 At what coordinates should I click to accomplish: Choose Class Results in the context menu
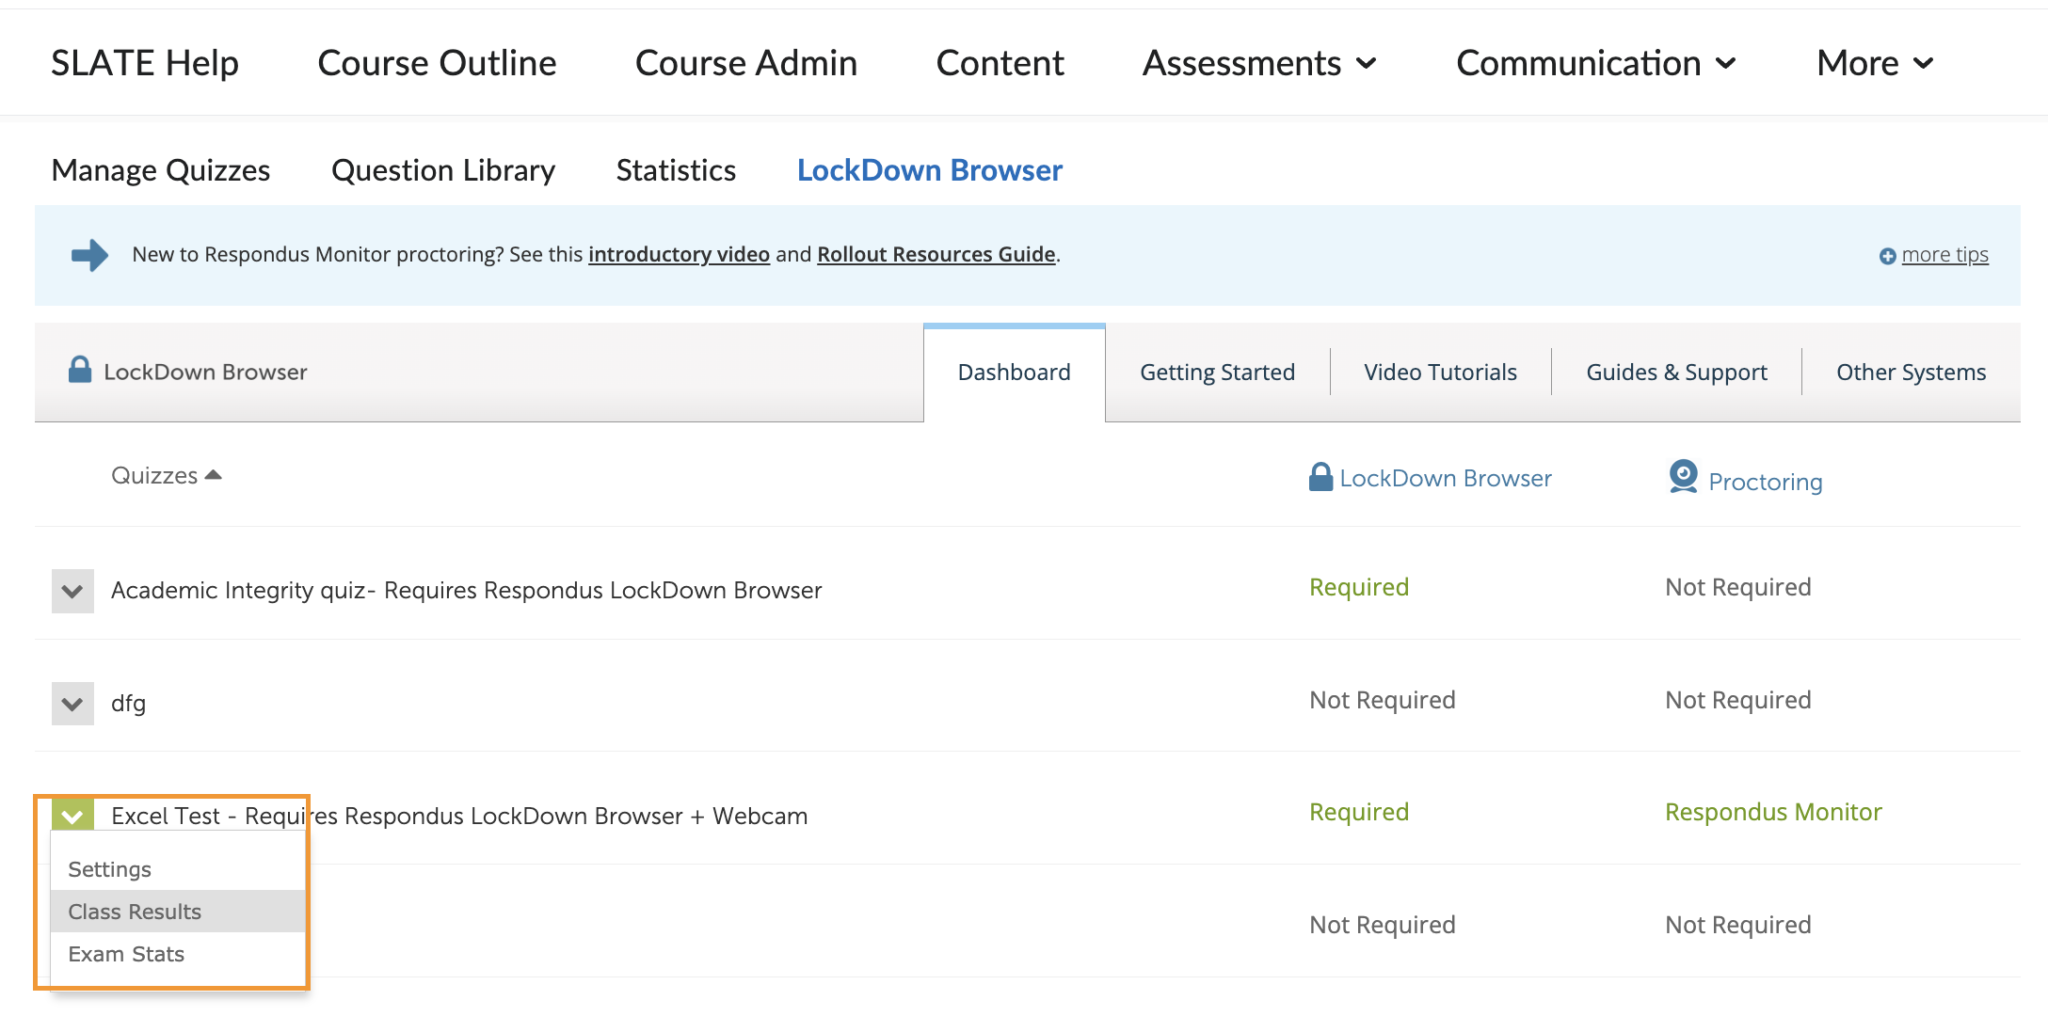click(x=135, y=911)
